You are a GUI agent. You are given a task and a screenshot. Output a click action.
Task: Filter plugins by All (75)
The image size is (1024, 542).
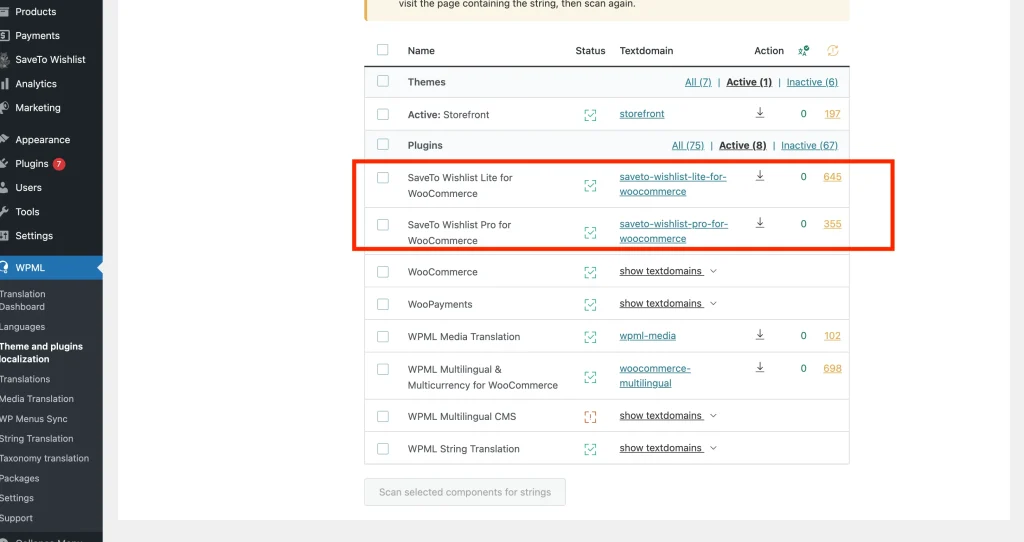click(x=688, y=146)
